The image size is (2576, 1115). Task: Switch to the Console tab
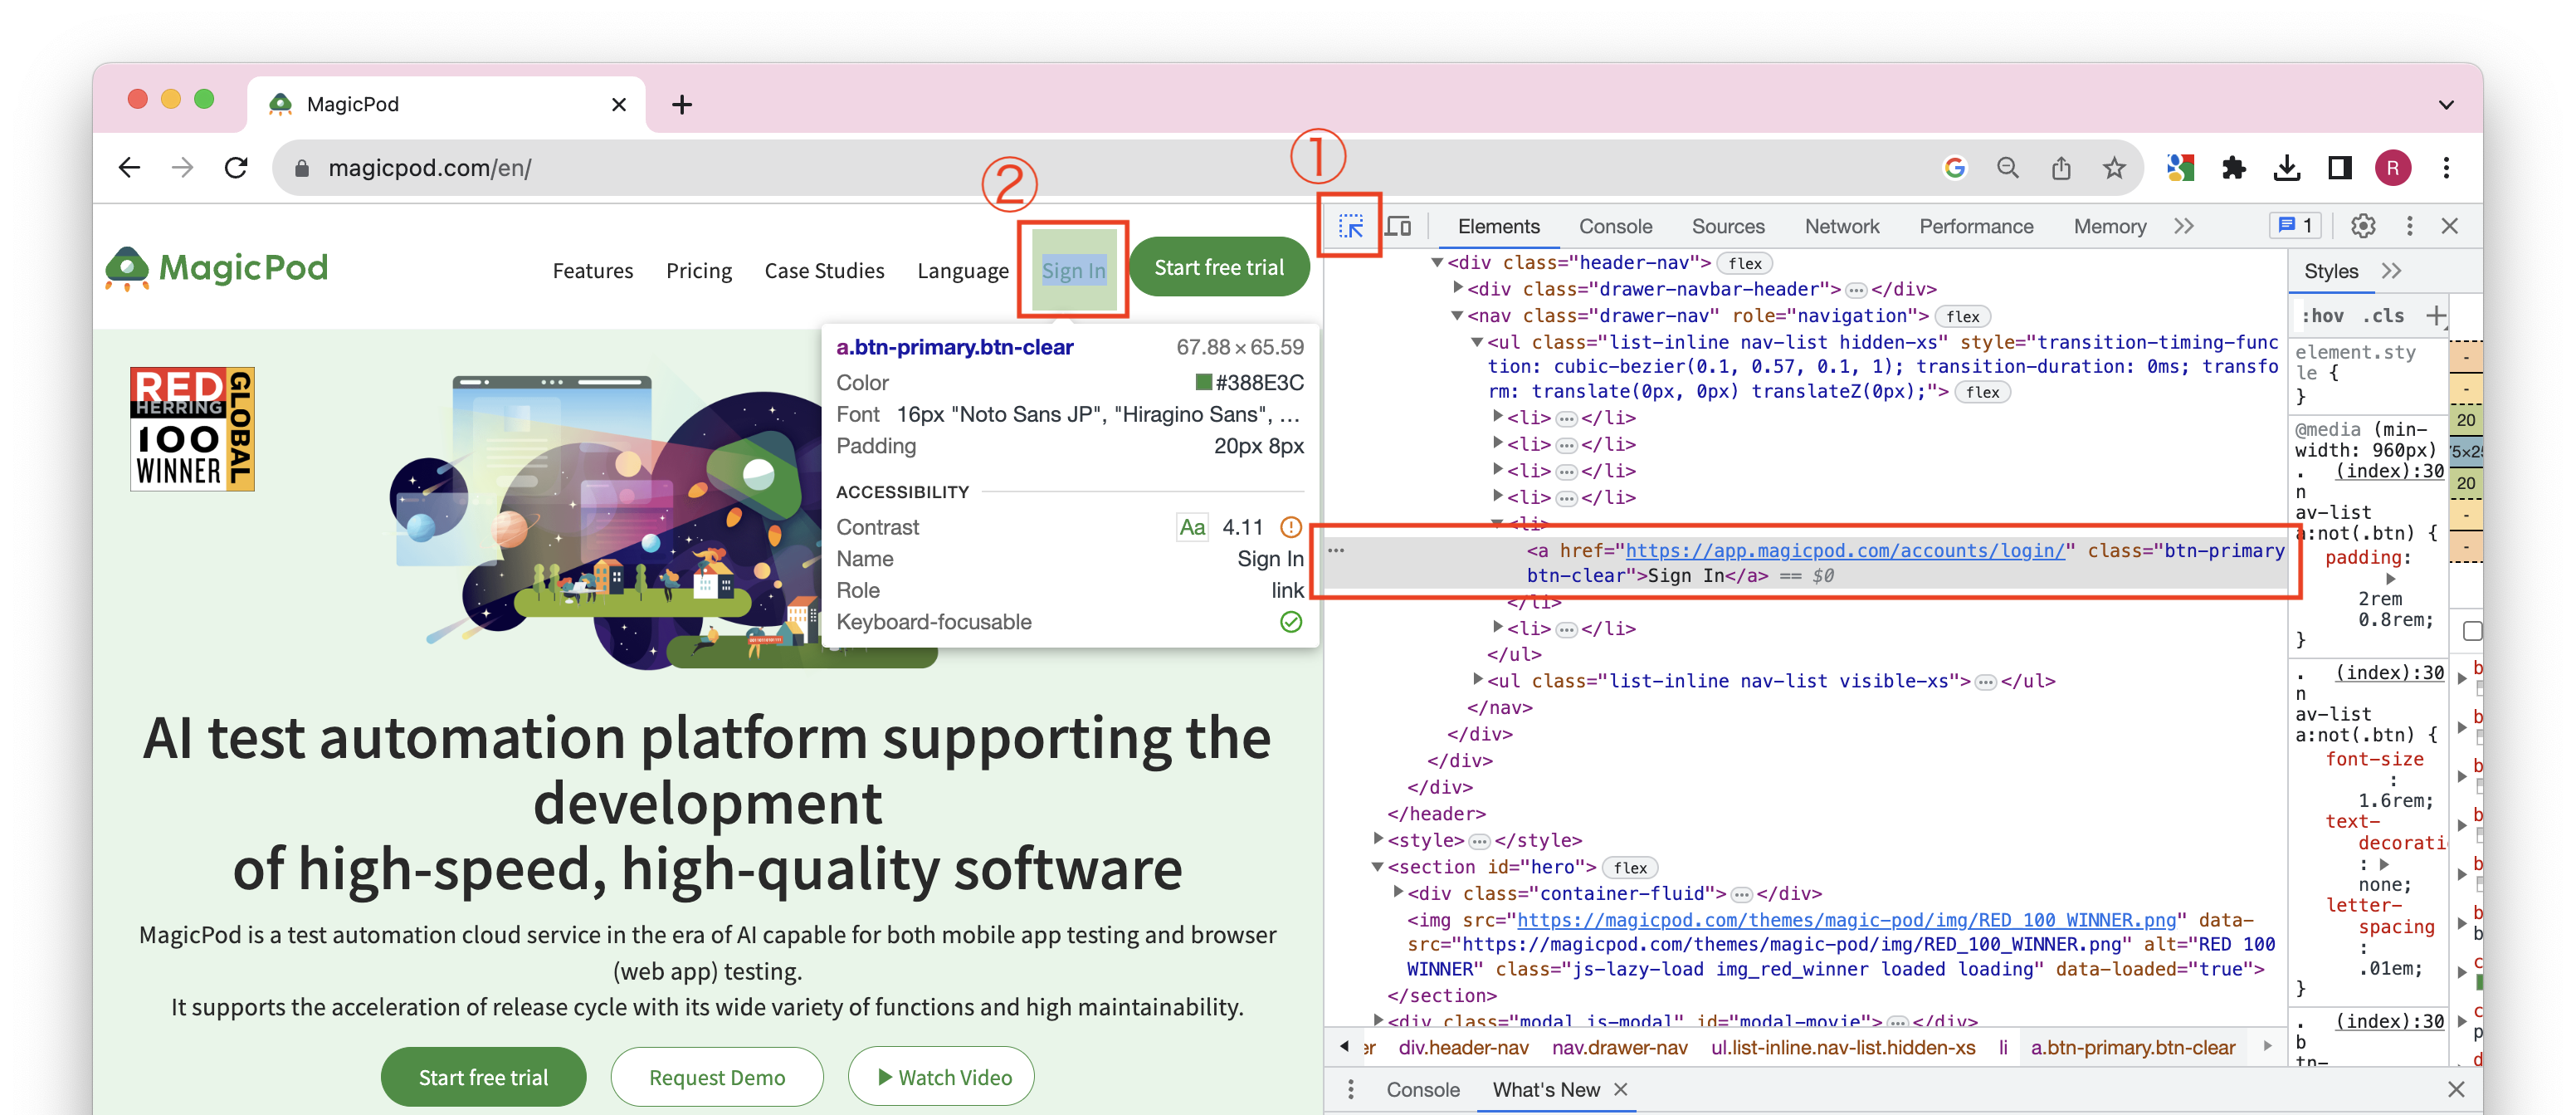coord(1615,227)
